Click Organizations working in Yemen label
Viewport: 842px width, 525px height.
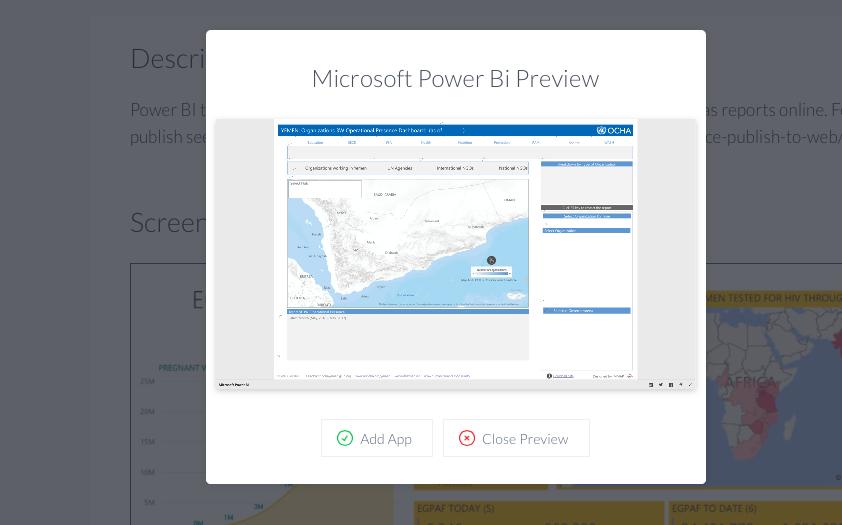point(336,168)
